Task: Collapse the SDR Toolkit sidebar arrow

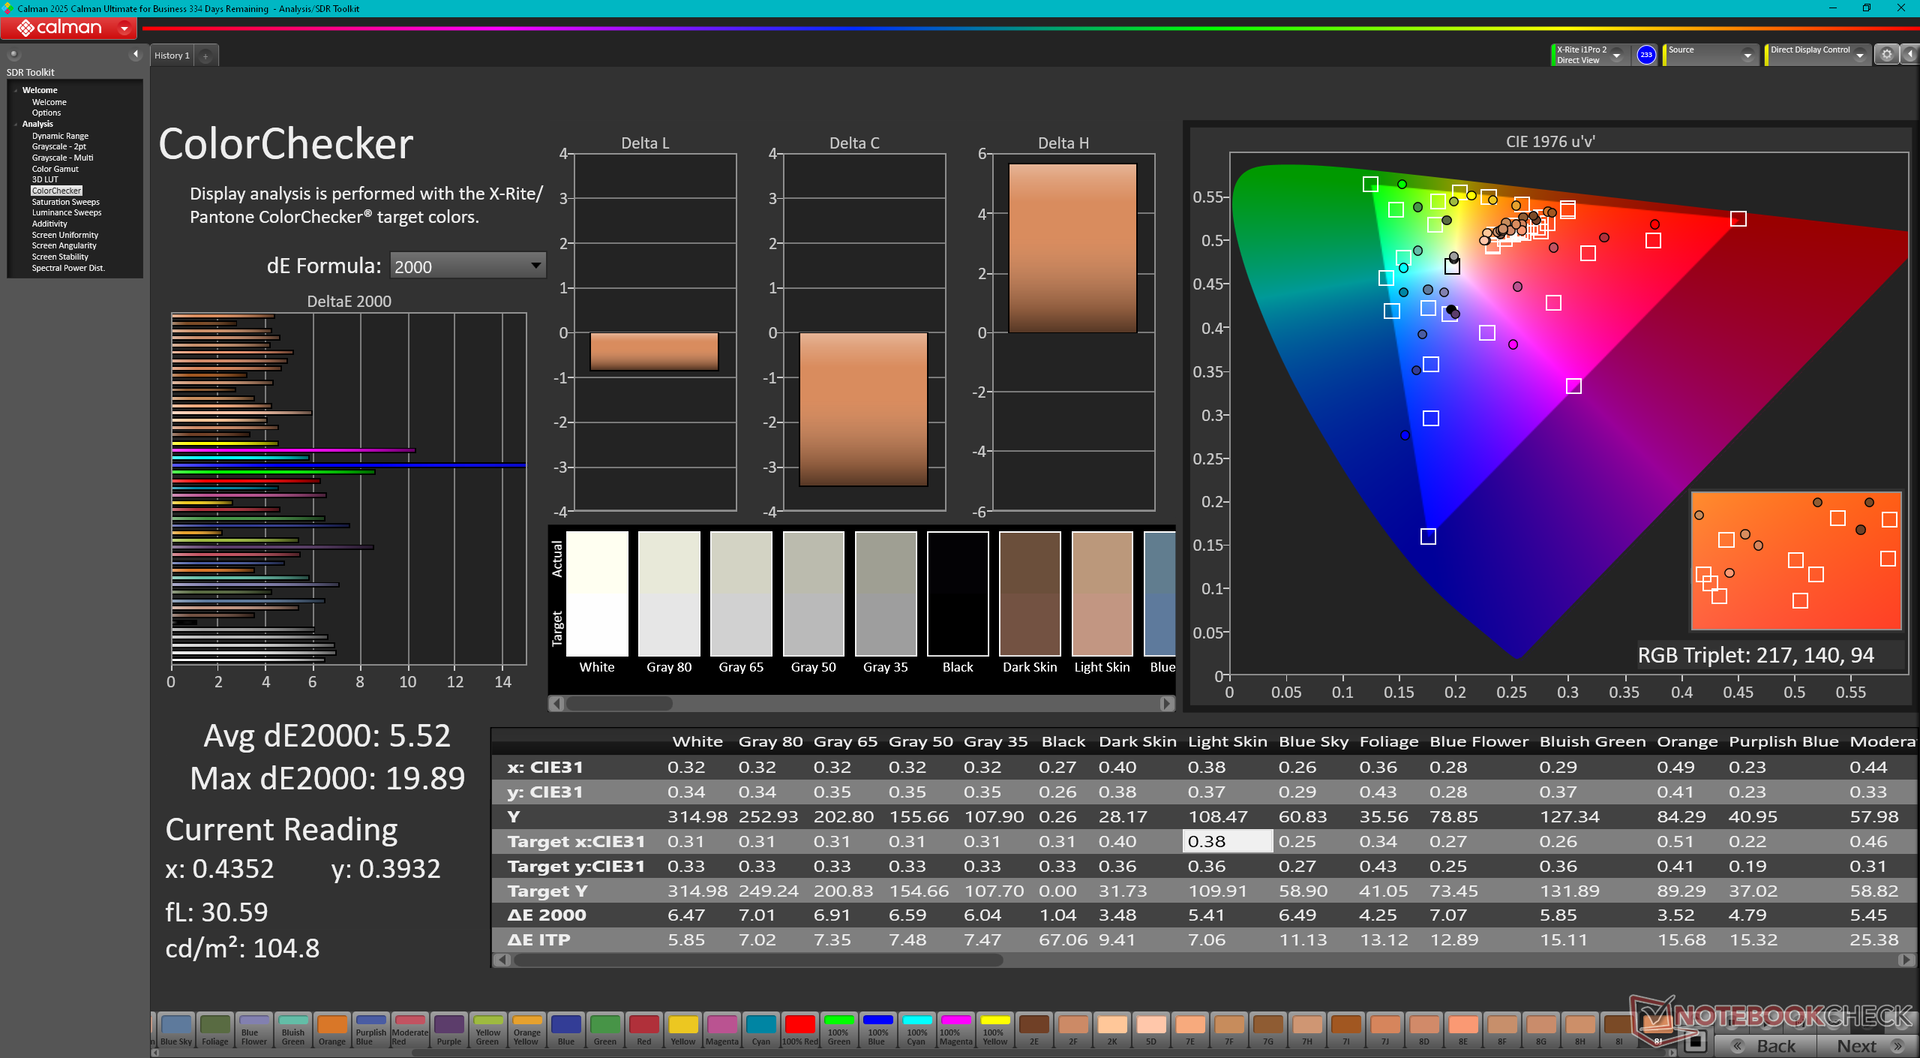Action: click(x=135, y=54)
